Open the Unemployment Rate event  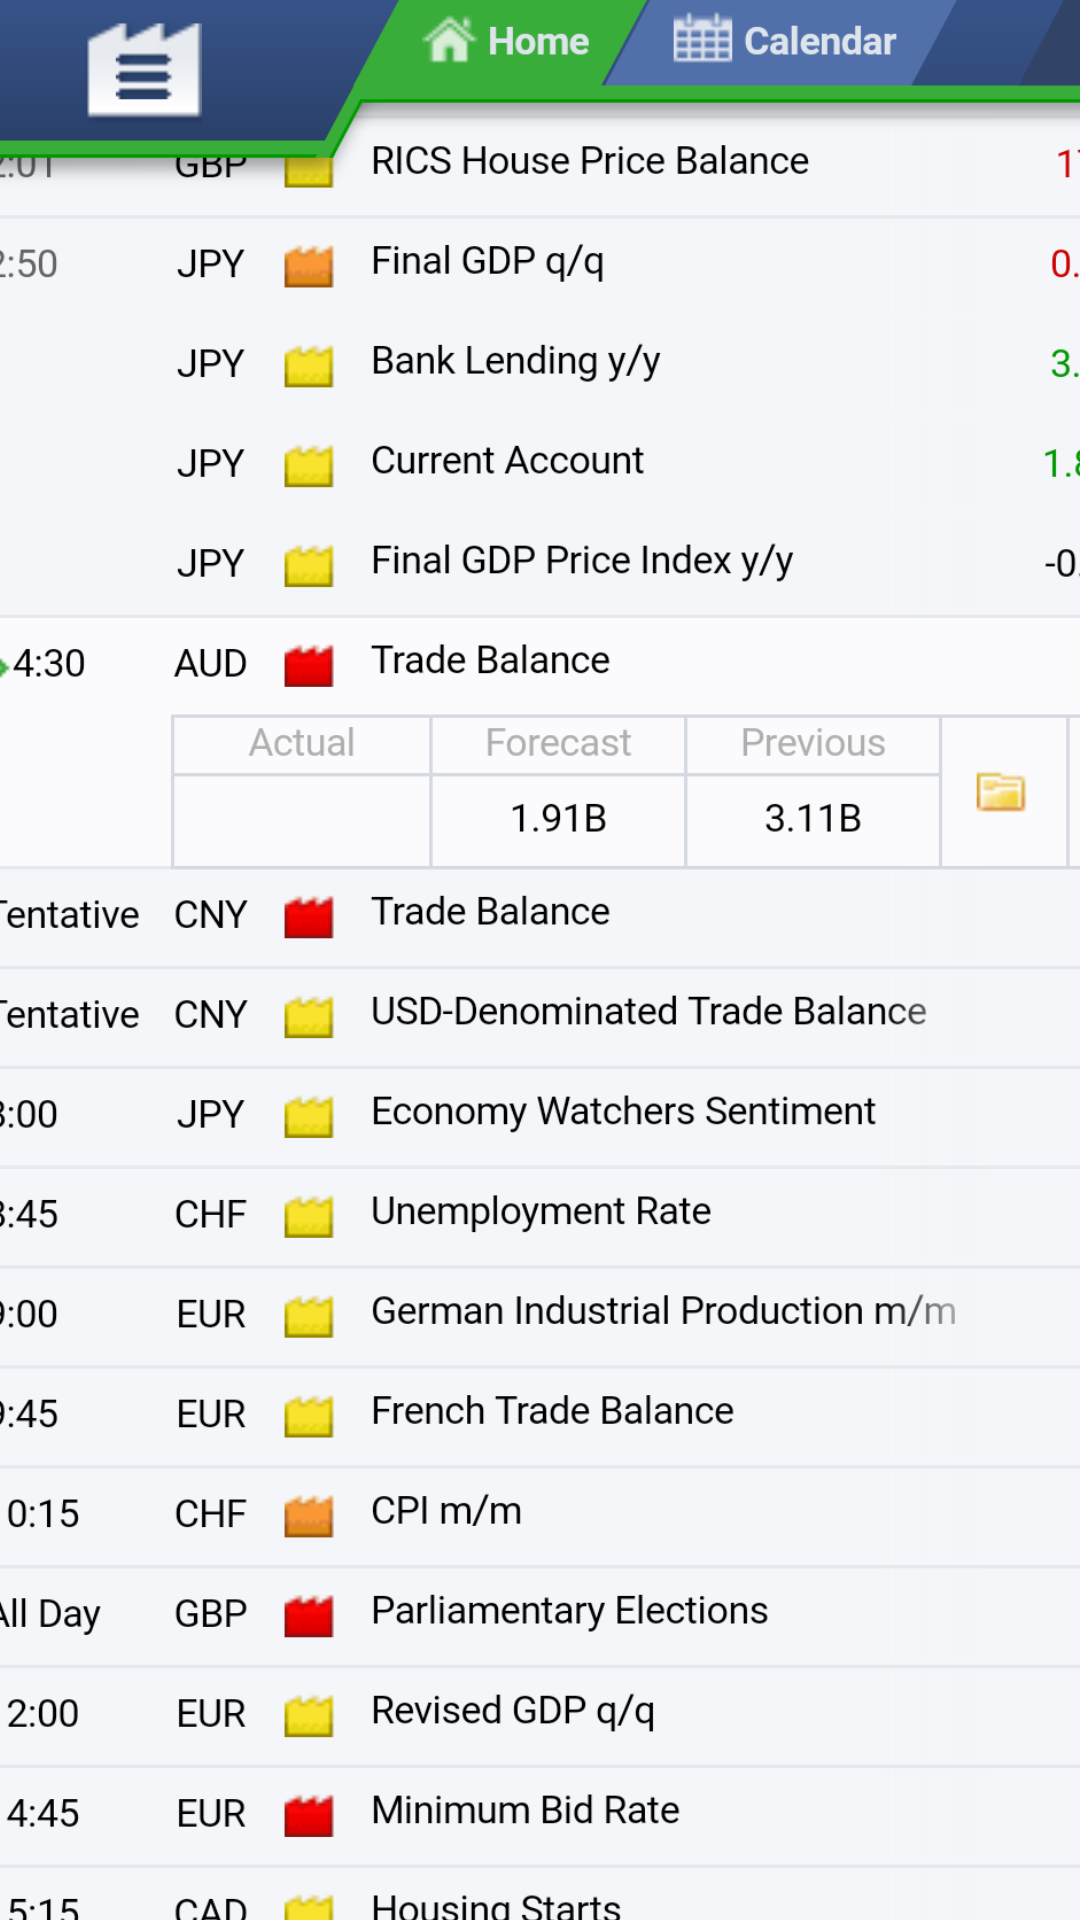pyautogui.click(x=540, y=1216)
